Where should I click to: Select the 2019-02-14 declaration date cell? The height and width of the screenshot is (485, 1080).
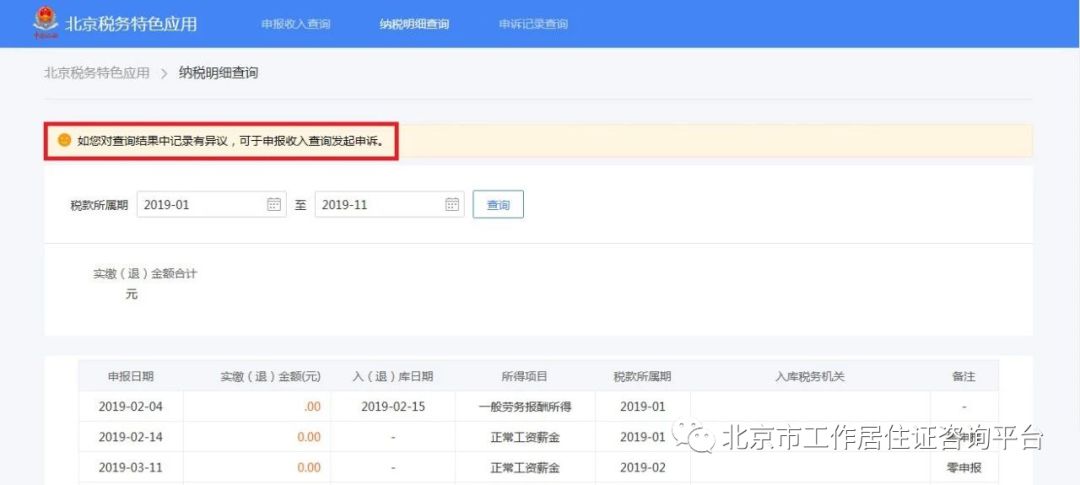tap(131, 437)
